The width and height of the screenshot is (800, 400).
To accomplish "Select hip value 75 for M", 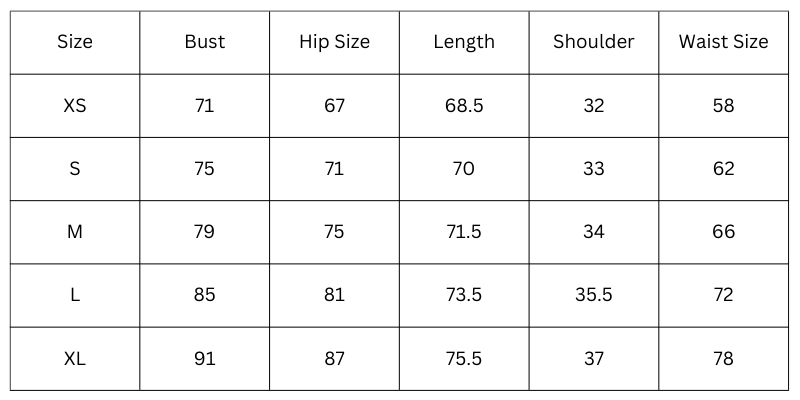I will point(334,232).
